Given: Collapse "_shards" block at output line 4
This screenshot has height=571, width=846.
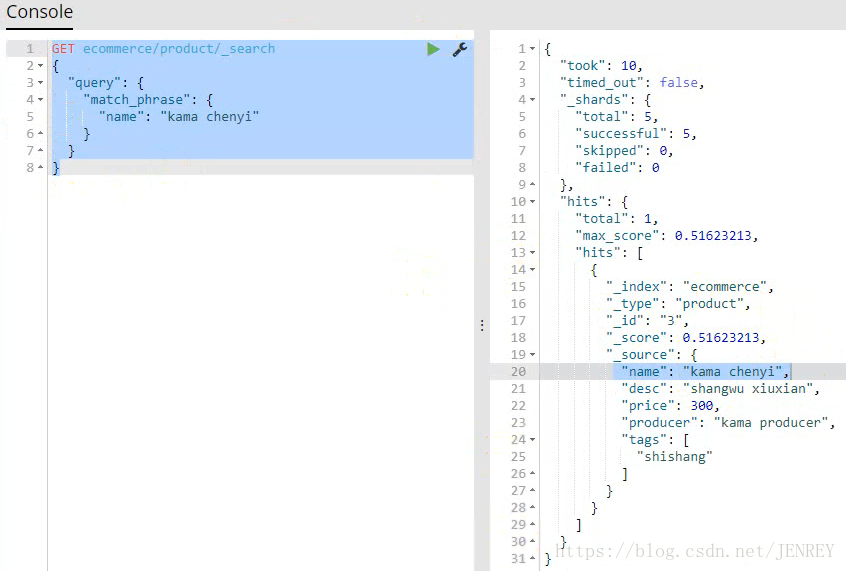Looking at the screenshot, I should [x=533, y=100].
